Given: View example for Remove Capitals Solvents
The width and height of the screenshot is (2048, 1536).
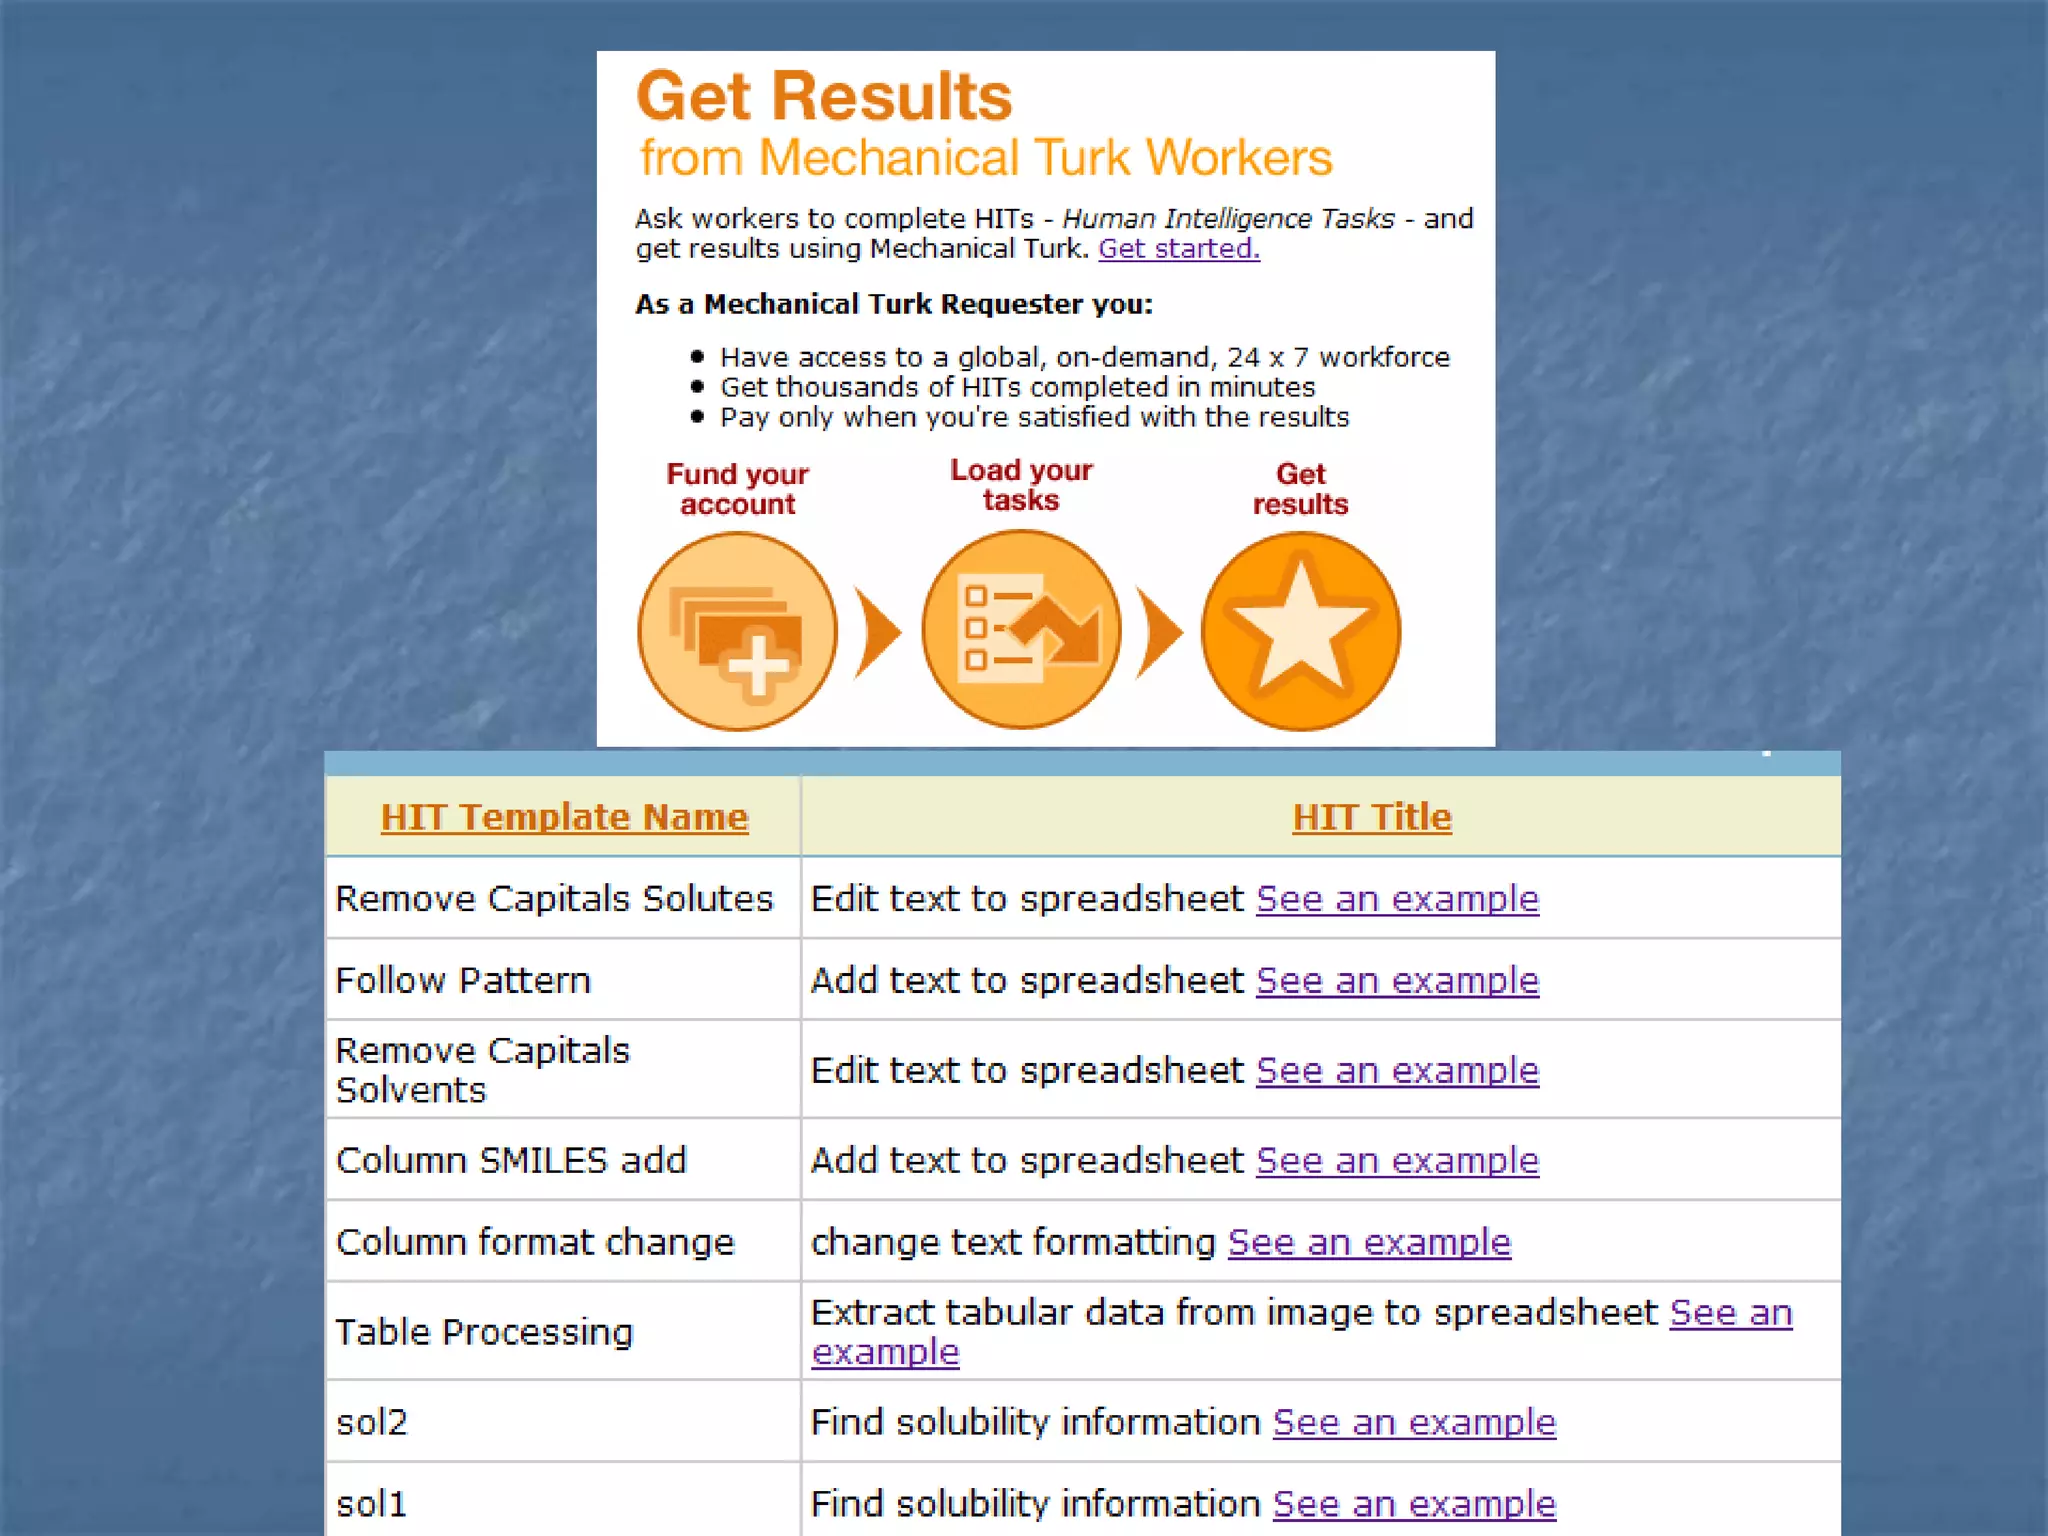Looking at the screenshot, I should point(1397,1071).
